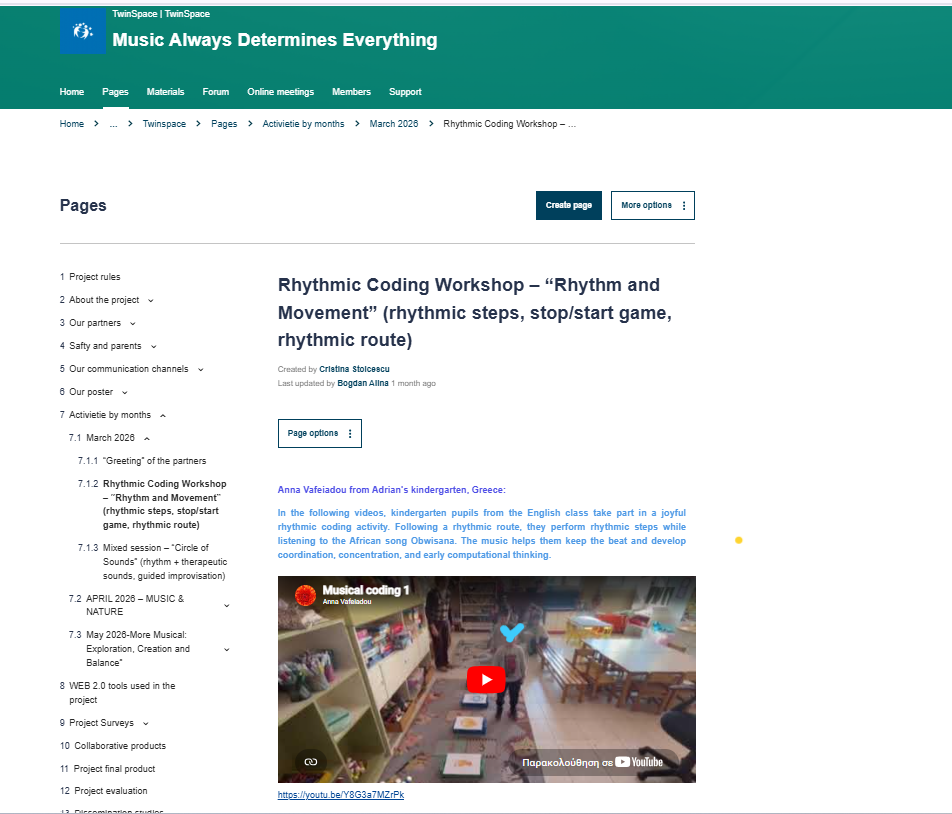The image size is (952, 814).
Task: Select Rhythmic Coding Workshop sidebar page
Action: (165, 504)
